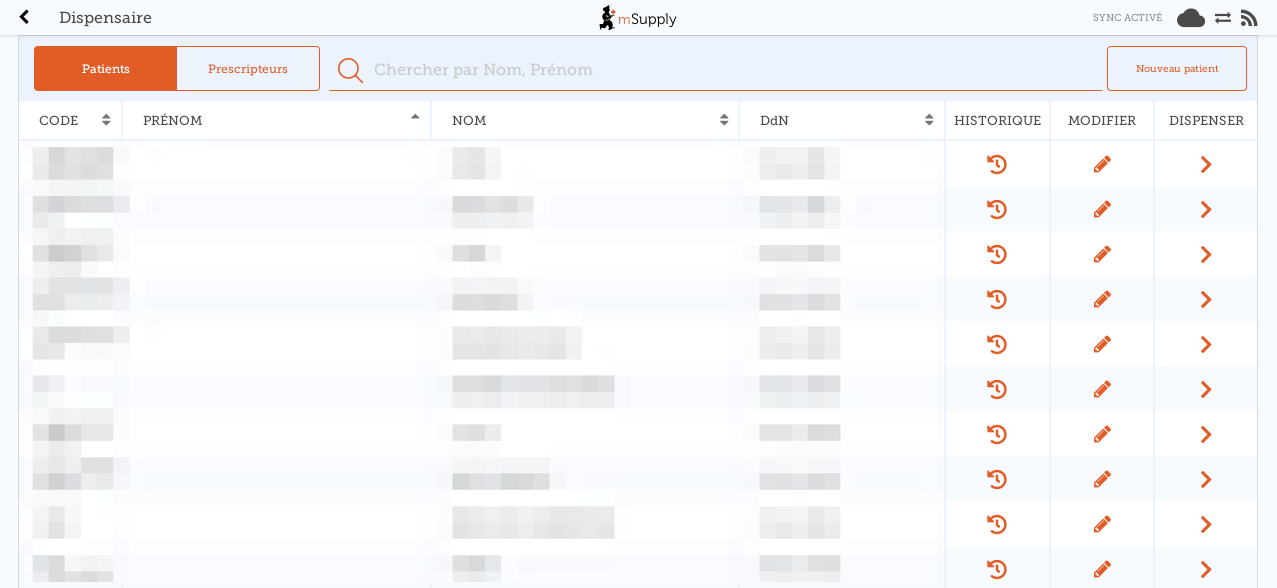Edit the second patient row with pencil
Image resolution: width=1277 pixels, height=588 pixels.
pos(1102,209)
